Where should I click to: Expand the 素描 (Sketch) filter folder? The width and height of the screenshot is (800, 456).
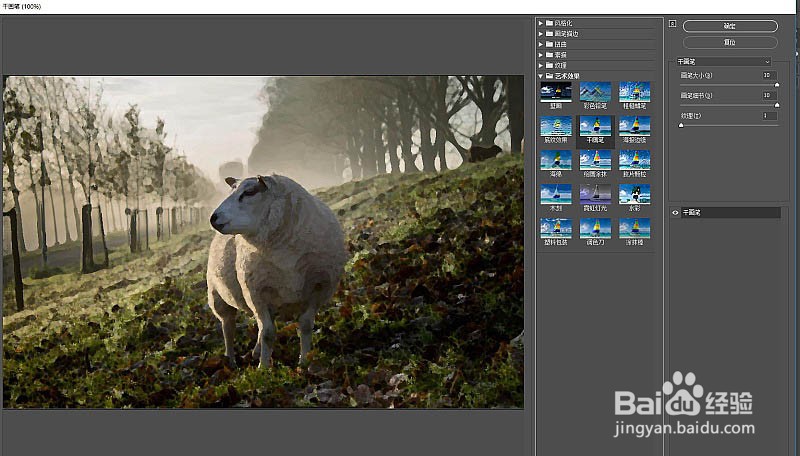tap(541, 55)
